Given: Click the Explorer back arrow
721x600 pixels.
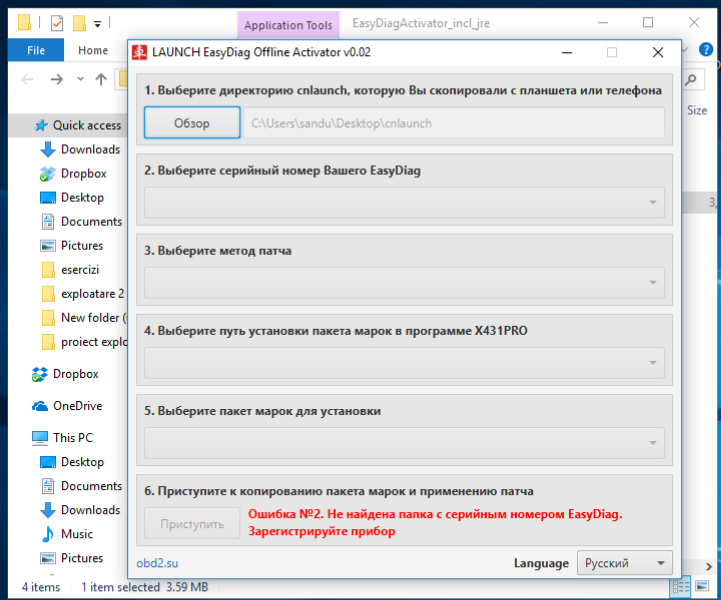Looking at the screenshot, I should click(25, 79).
